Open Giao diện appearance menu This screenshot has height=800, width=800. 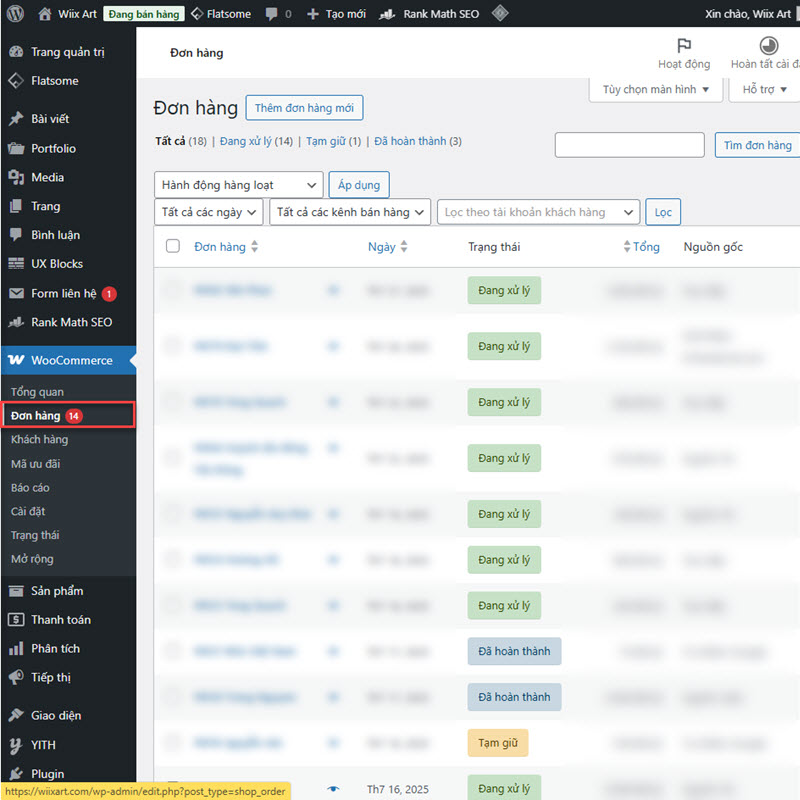pos(68,716)
